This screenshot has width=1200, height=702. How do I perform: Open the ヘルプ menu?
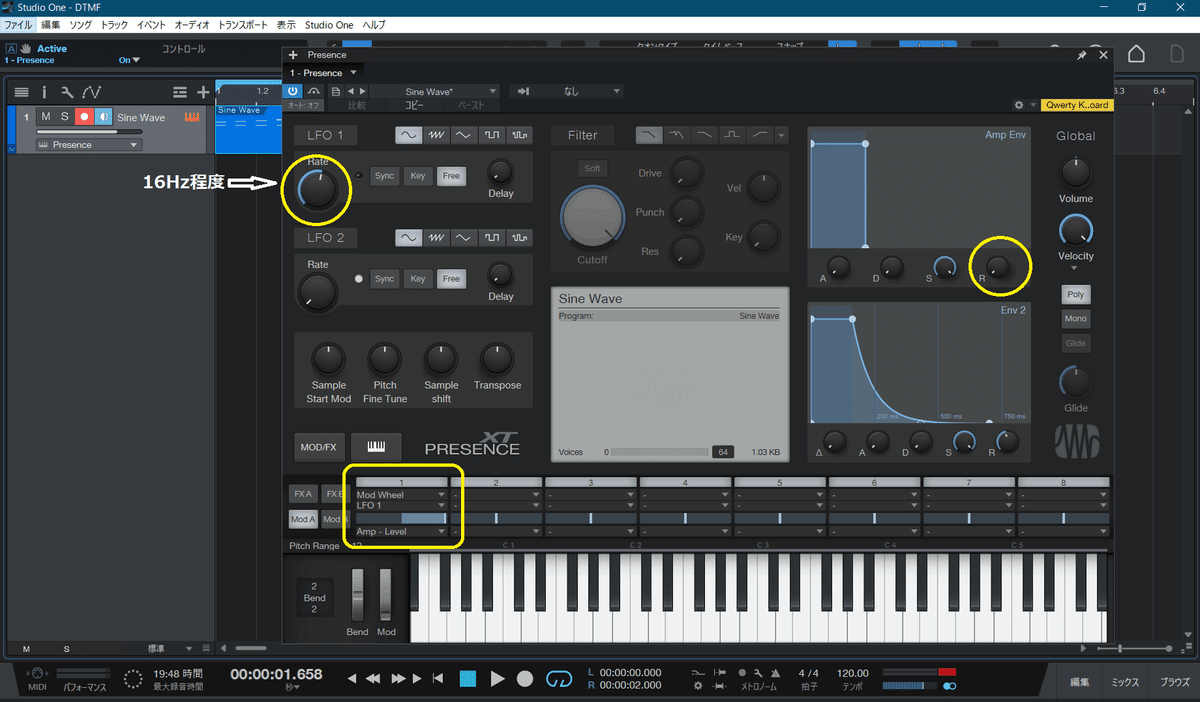374,24
